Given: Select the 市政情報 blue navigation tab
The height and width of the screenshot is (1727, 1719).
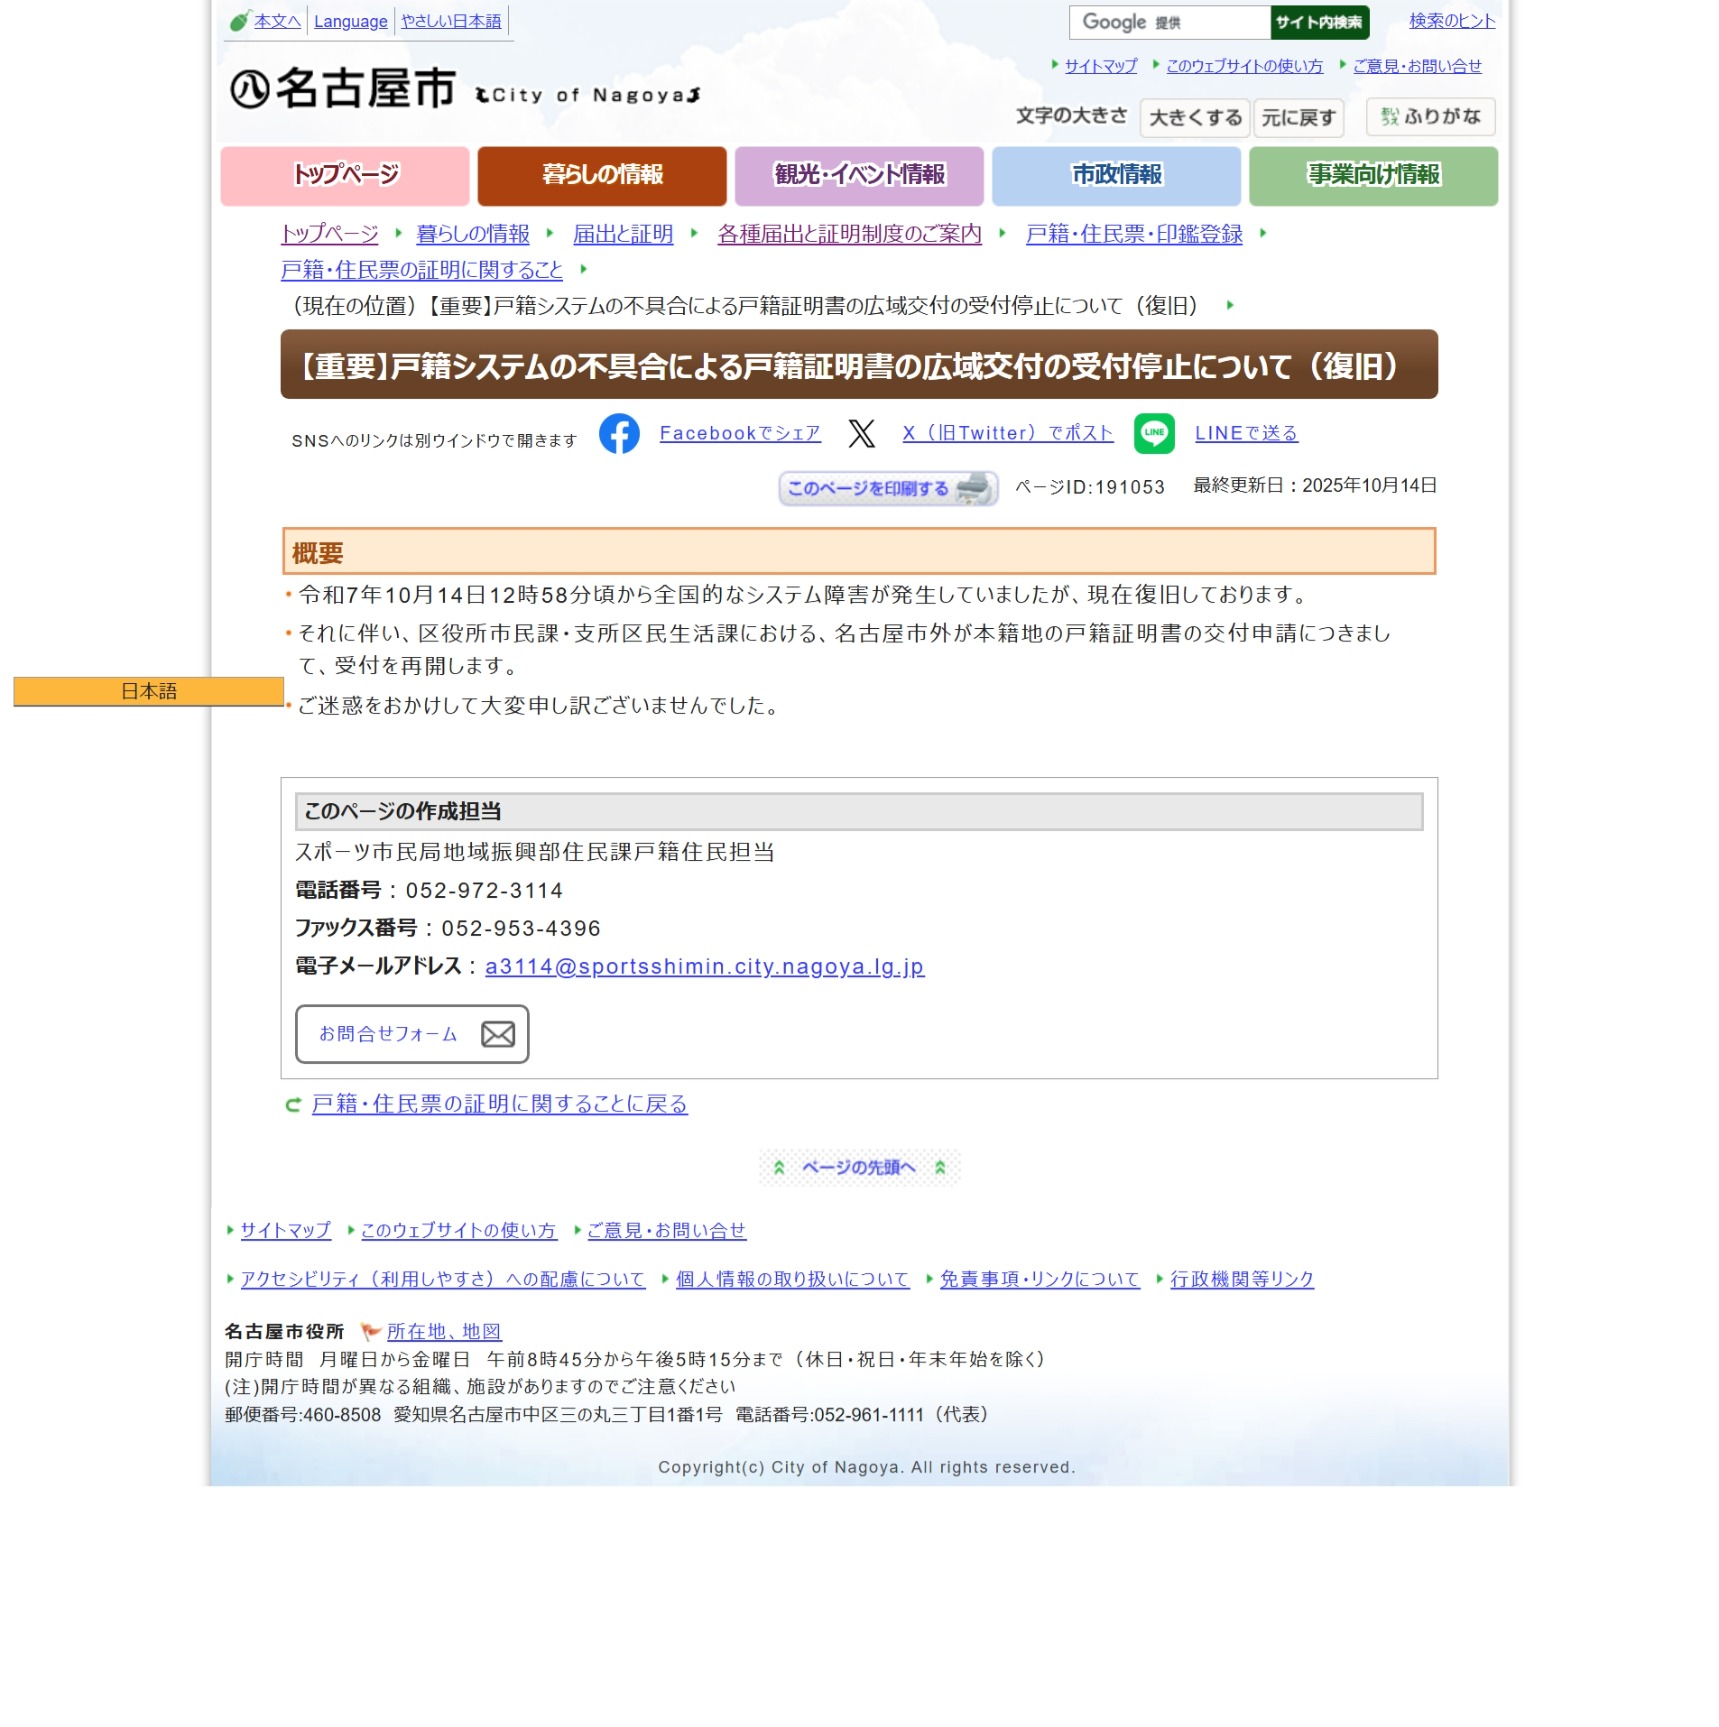Looking at the screenshot, I should click(1116, 176).
